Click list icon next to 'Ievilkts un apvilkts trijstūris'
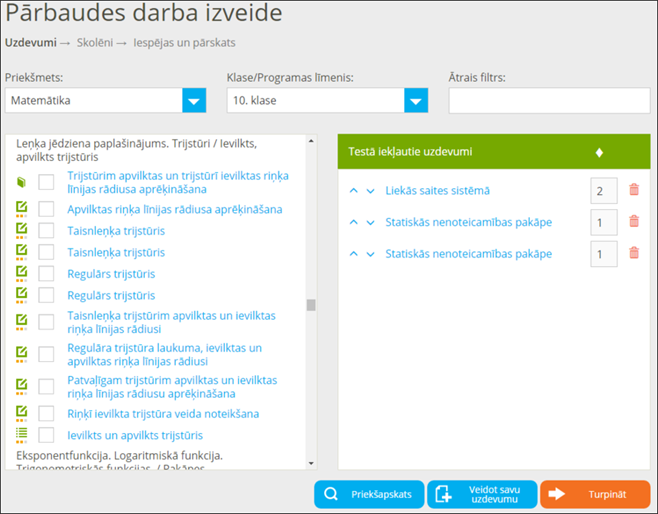The image size is (658, 514). pos(21,435)
